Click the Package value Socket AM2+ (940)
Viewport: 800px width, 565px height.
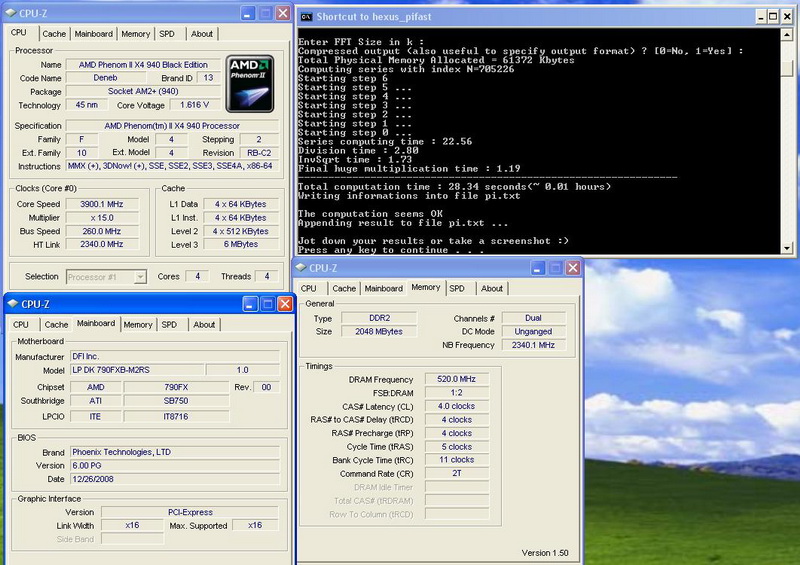[143, 91]
